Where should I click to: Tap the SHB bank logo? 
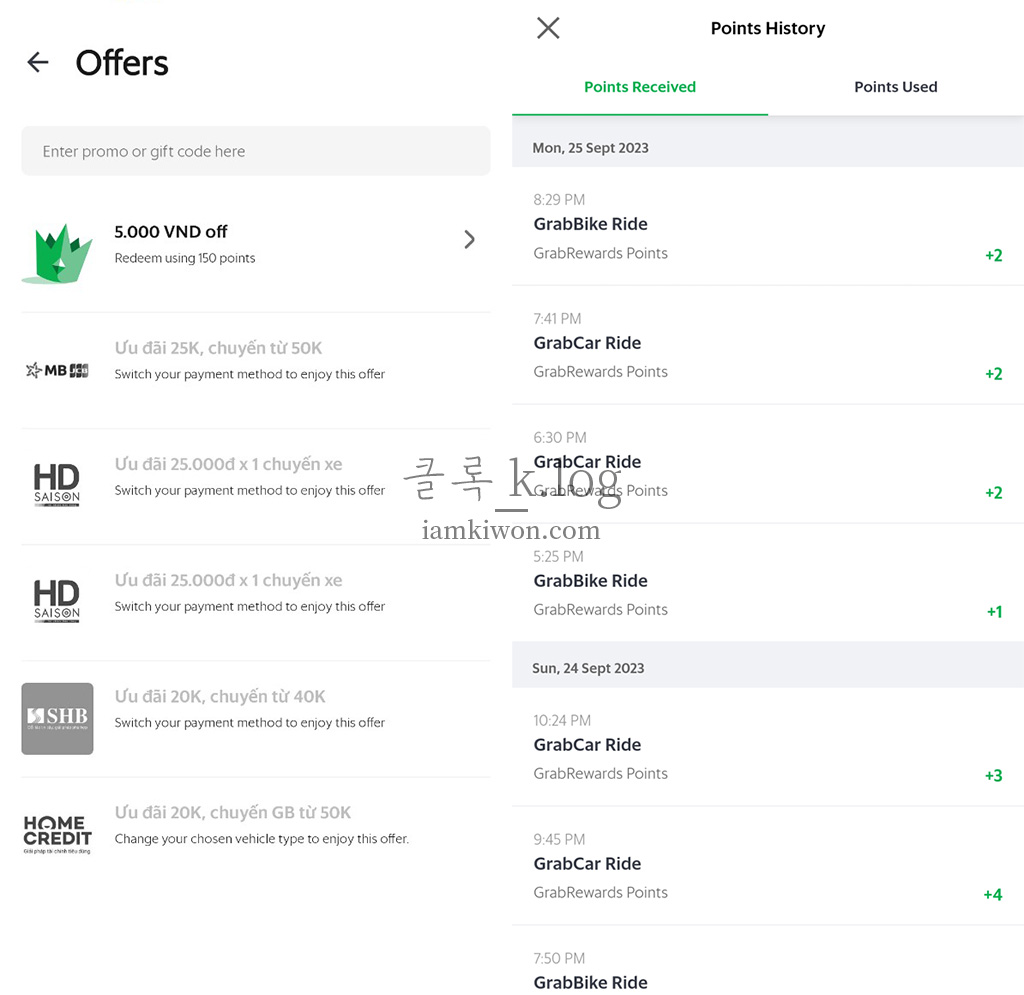click(57, 718)
